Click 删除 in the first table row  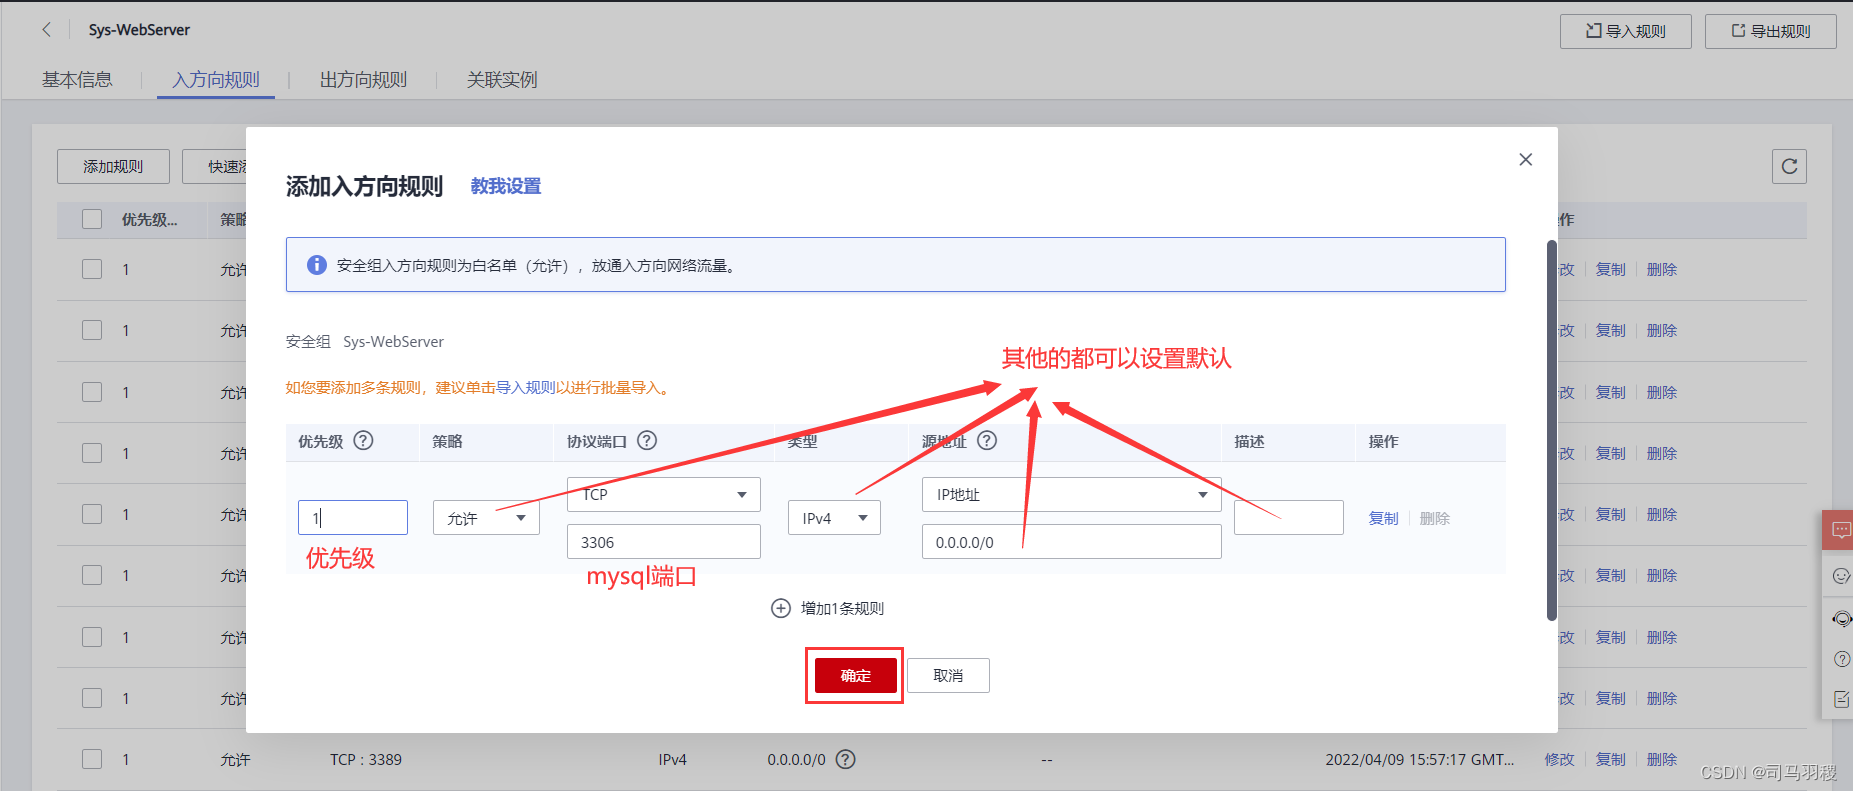coord(1661,269)
